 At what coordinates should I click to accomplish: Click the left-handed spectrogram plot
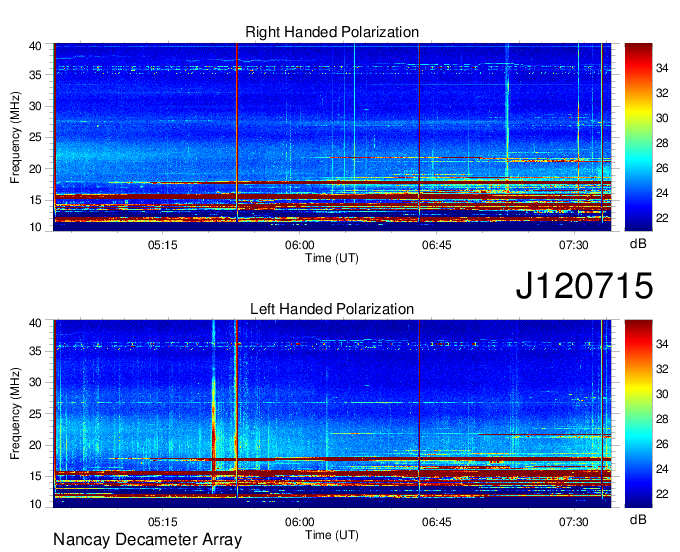click(x=332, y=414)
